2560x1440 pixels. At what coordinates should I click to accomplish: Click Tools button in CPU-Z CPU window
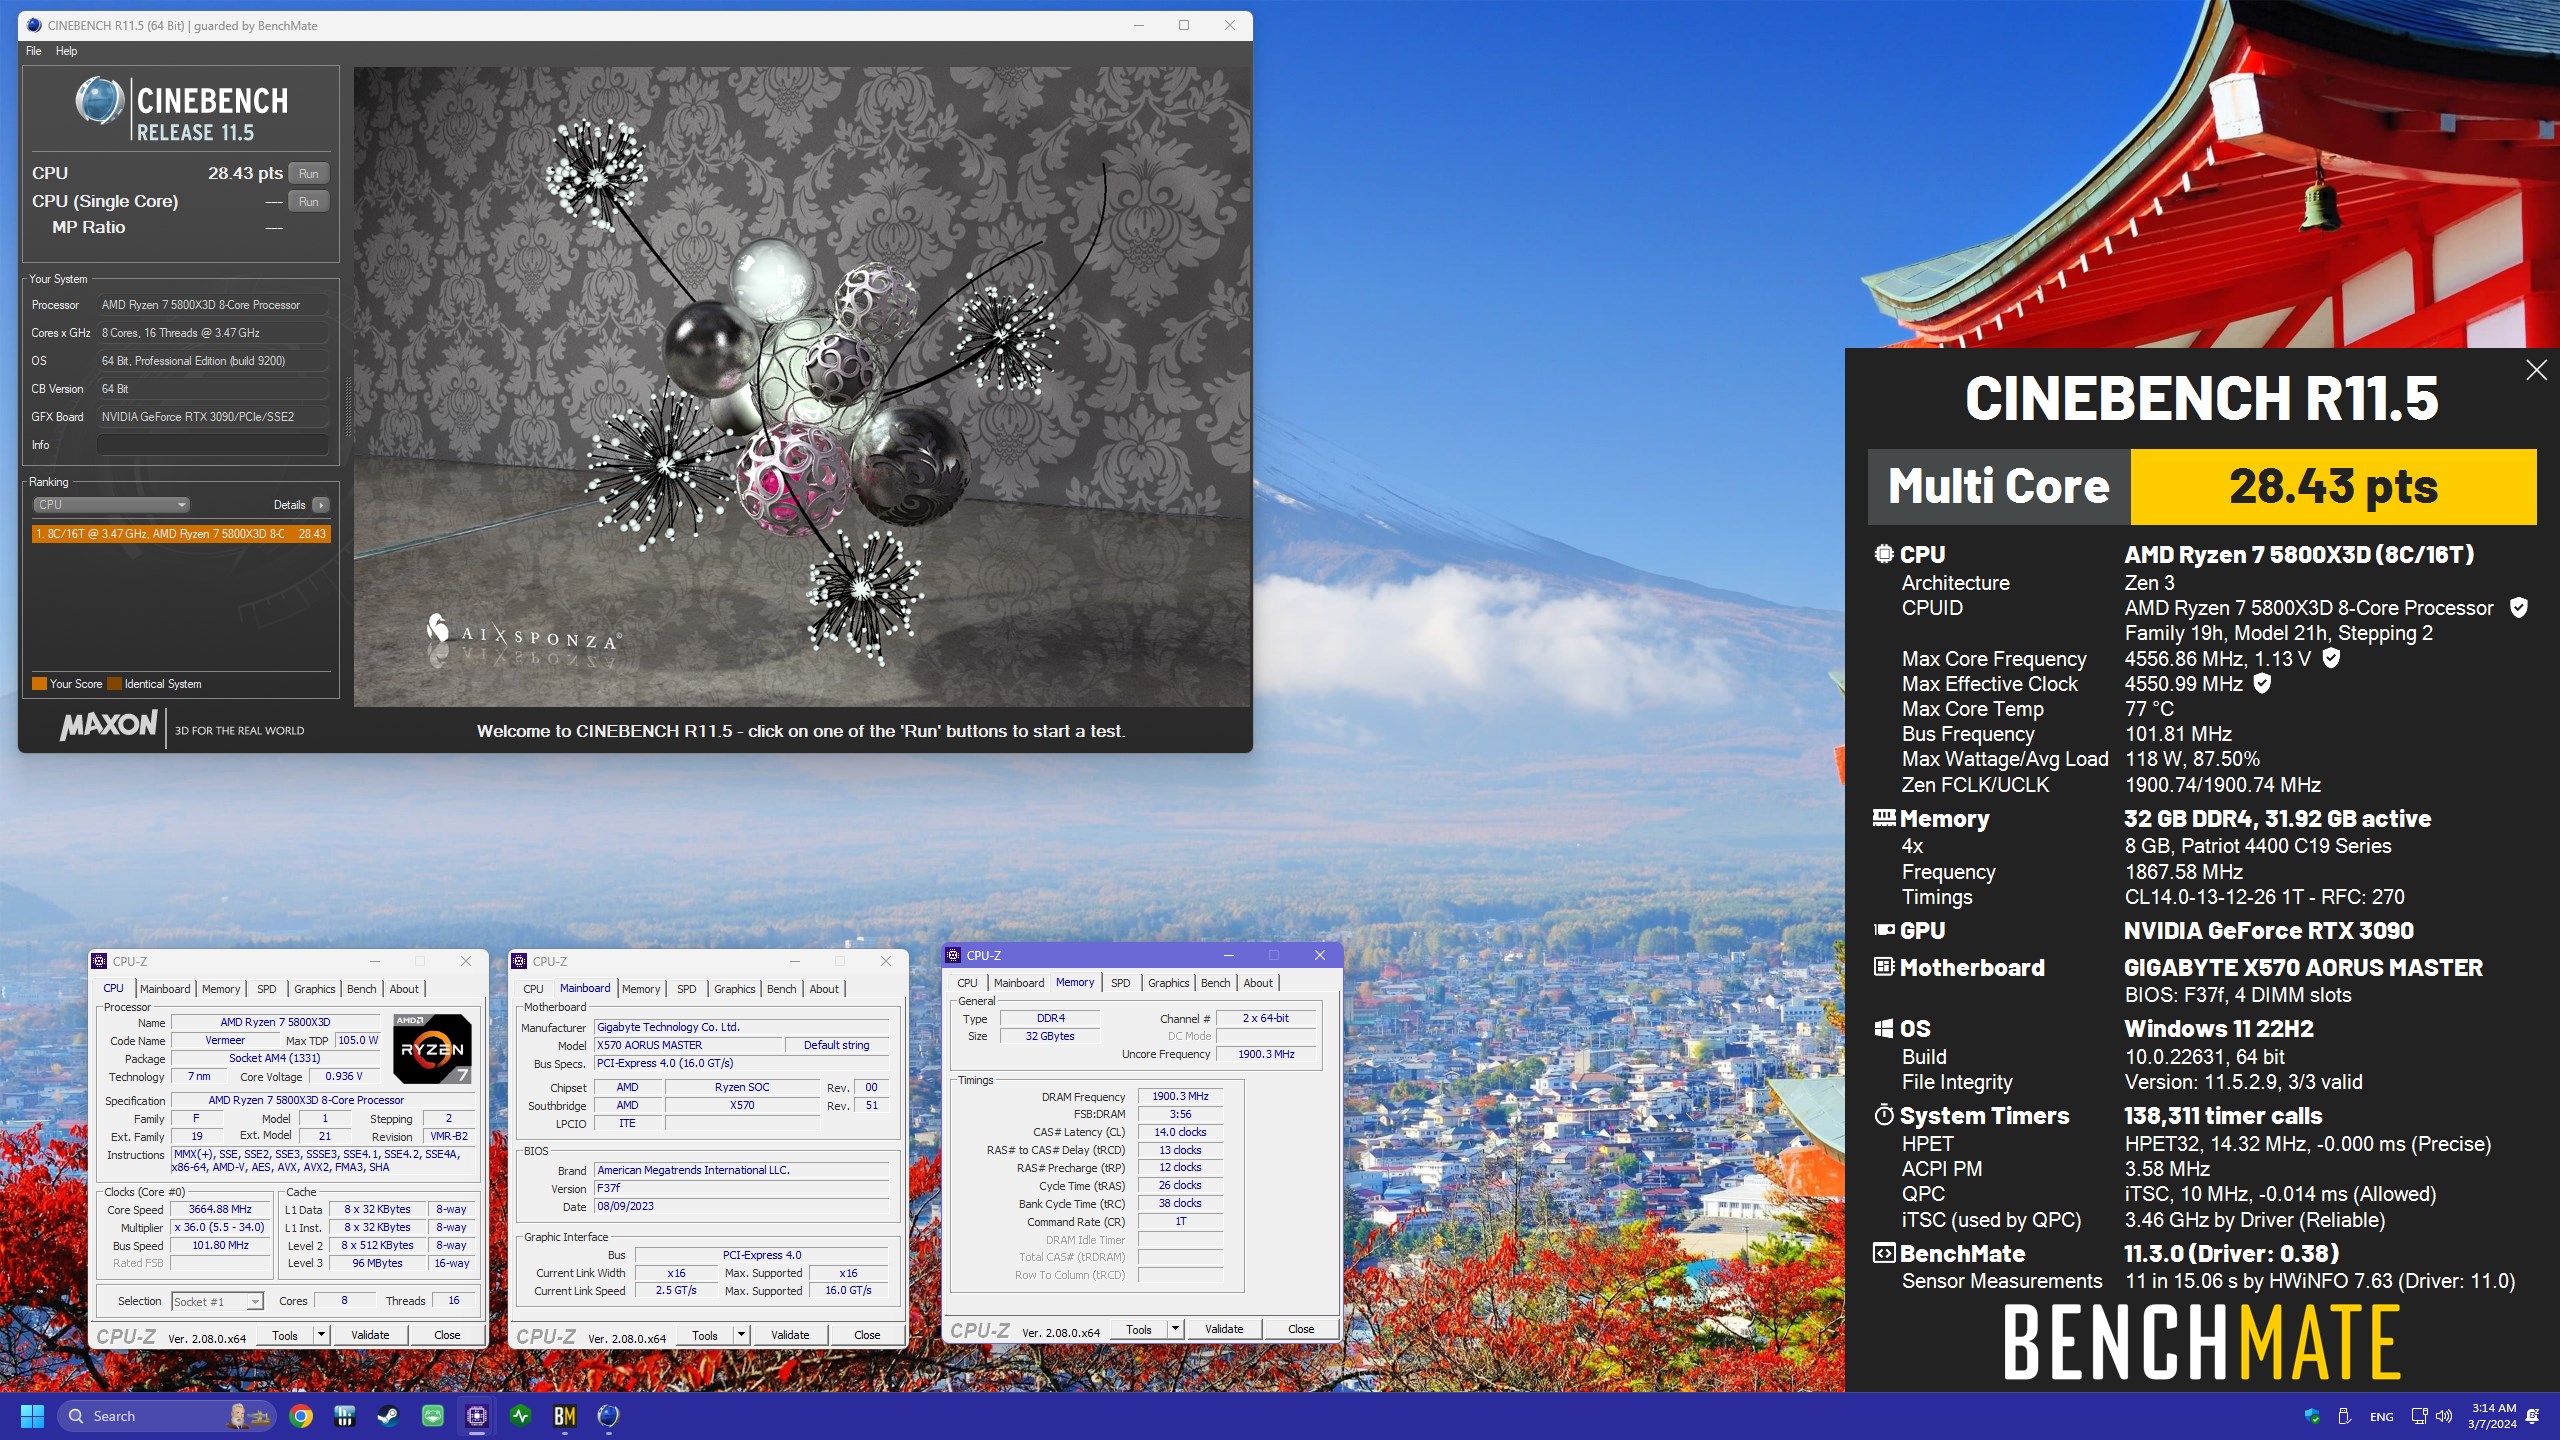point(285,1335)
